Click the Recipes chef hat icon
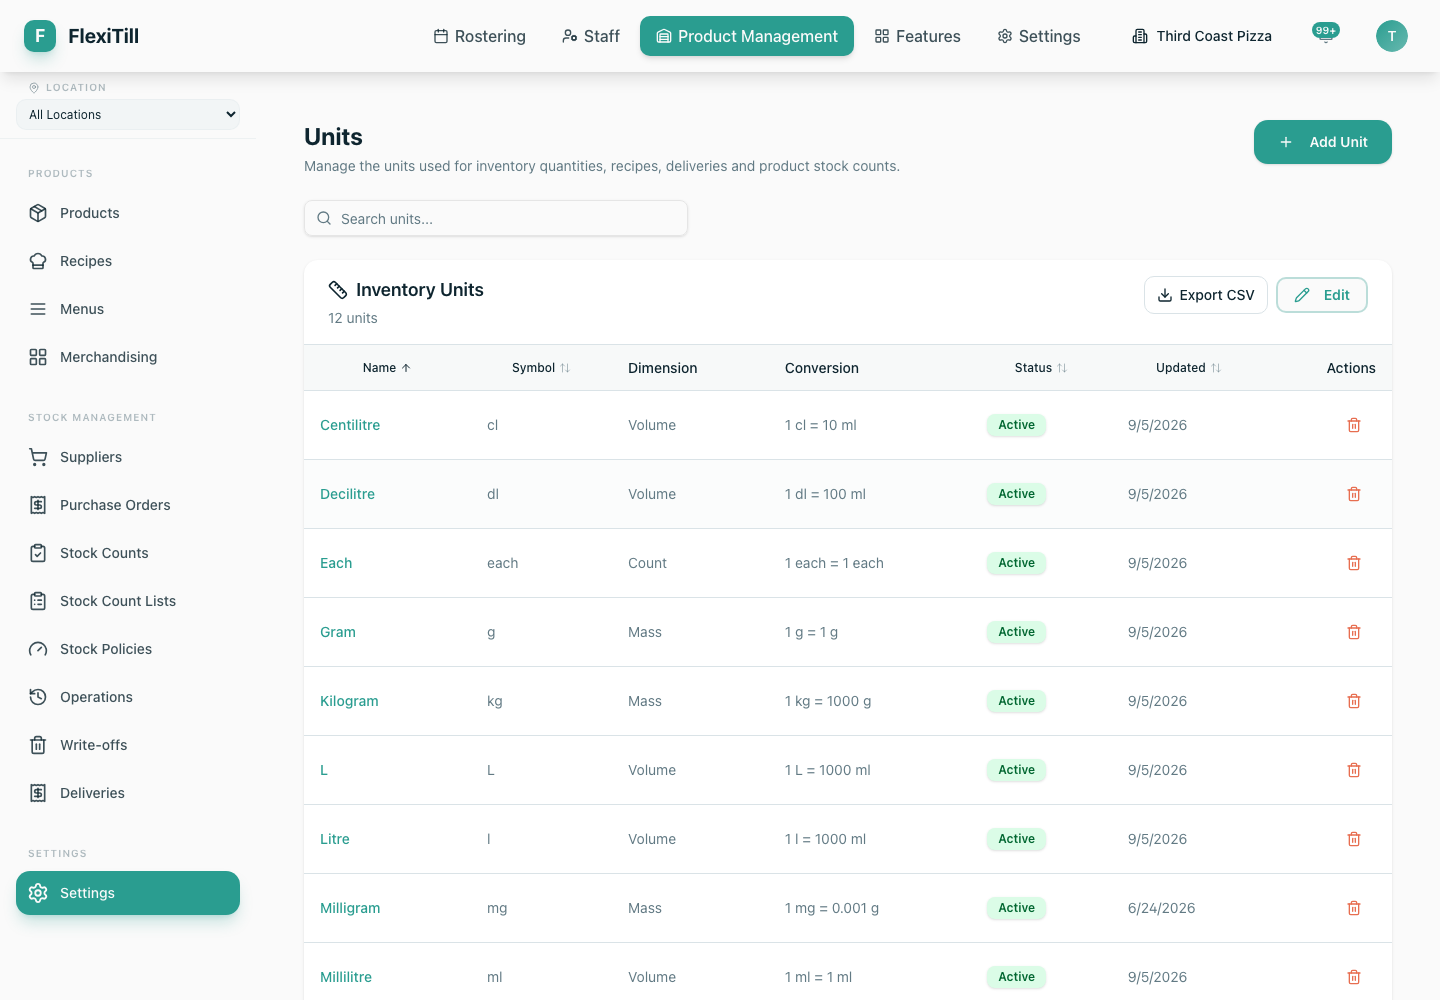The height and width of the screenshot is (1000, 1440). click(38, 261)
